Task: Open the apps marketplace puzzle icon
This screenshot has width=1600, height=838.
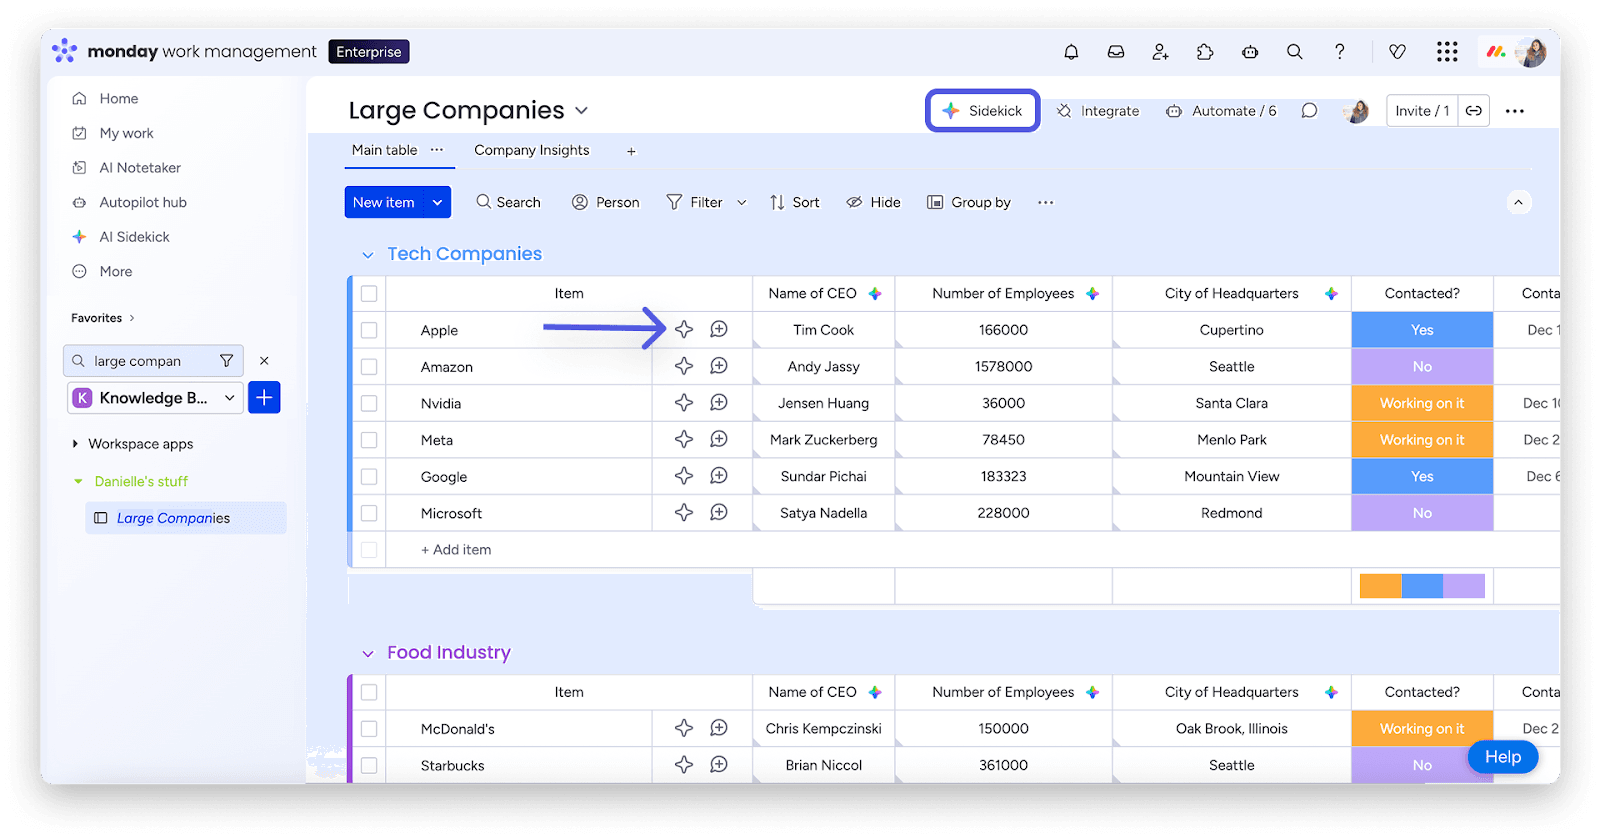Action: 1205,52
